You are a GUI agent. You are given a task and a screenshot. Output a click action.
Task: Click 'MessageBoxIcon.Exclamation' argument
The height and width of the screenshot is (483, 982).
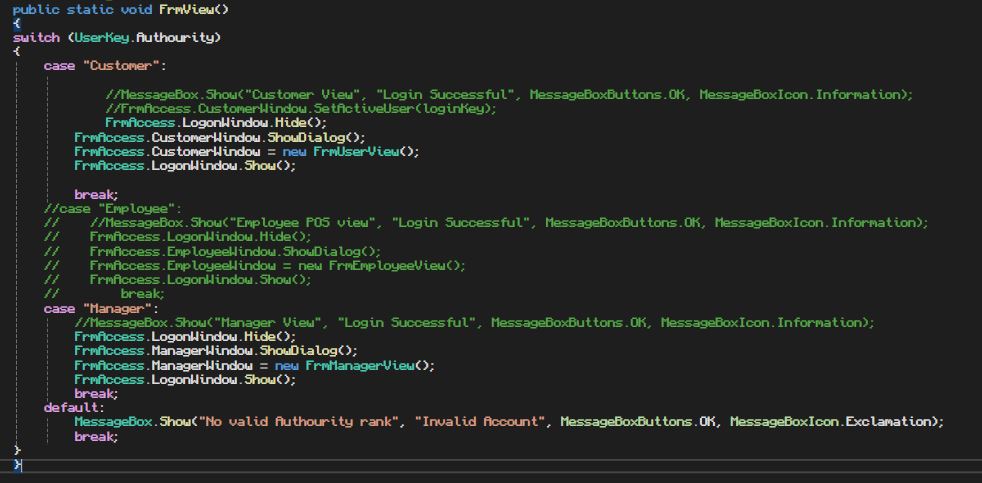tap(830, 422)
